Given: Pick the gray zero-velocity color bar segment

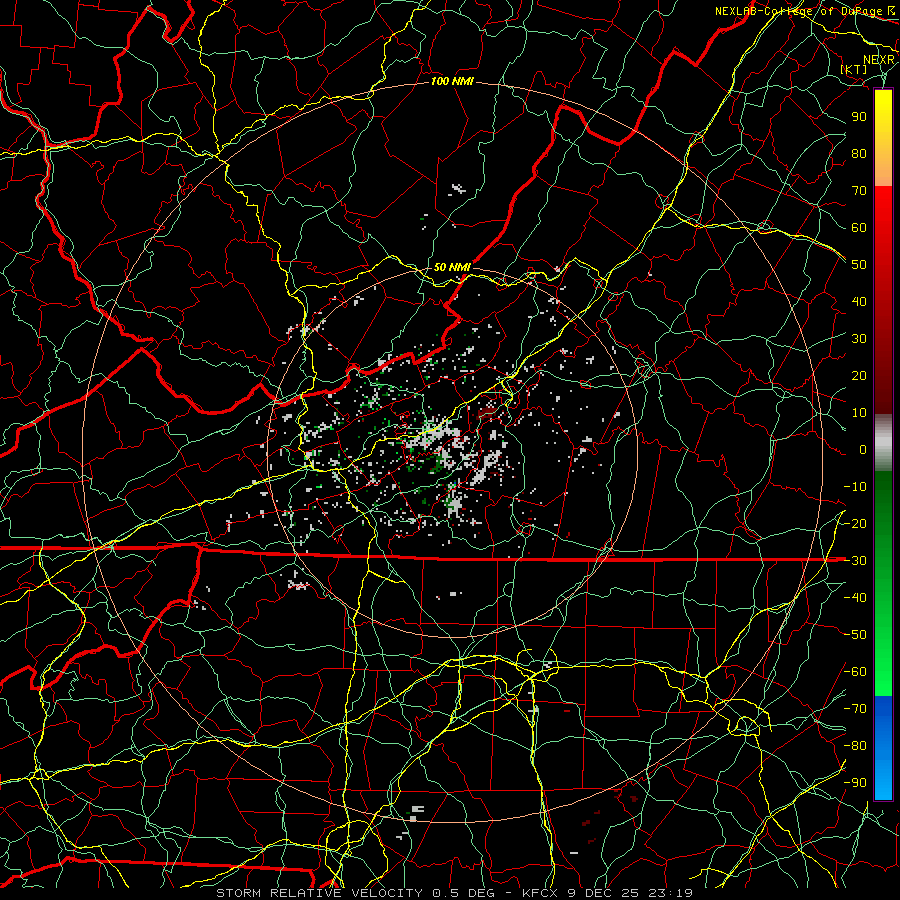Looking at the screenshot, I should 883,443.
